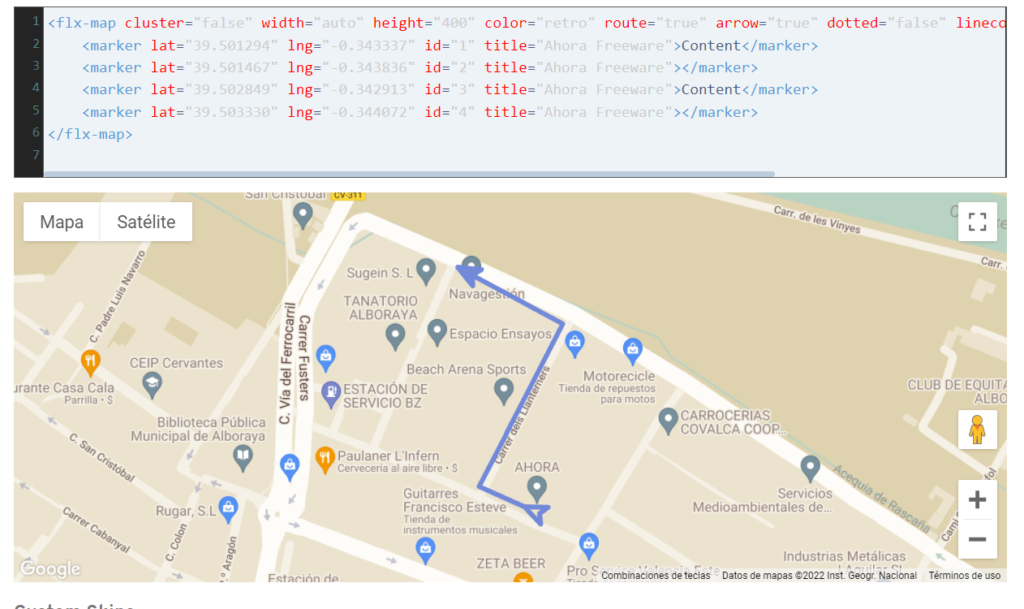Click the shop icon left of Paulaner
The height and width of the screenshot is (609, 1024).
pyautogui.click(x=289, y=467)
